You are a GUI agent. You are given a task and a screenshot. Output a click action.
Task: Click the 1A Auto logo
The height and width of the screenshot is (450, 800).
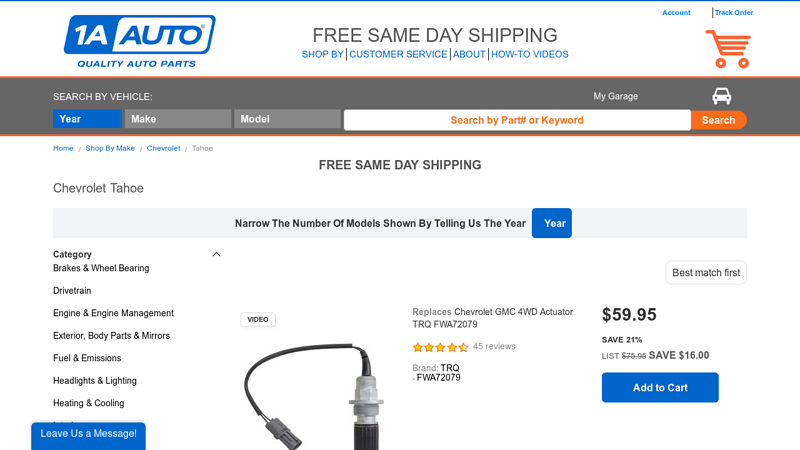click(x=139, y=41)
